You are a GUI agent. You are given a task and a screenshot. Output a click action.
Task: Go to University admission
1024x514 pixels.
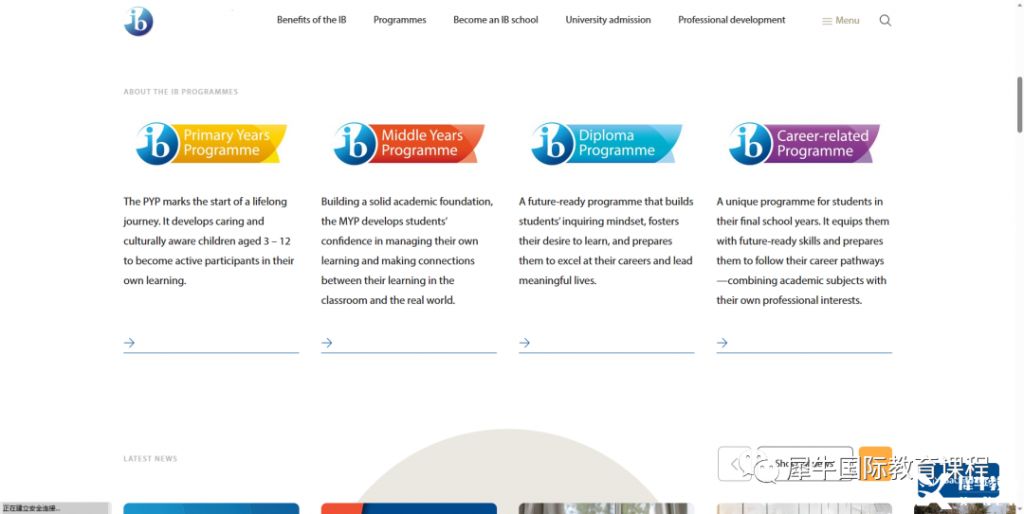click(608, 20)
